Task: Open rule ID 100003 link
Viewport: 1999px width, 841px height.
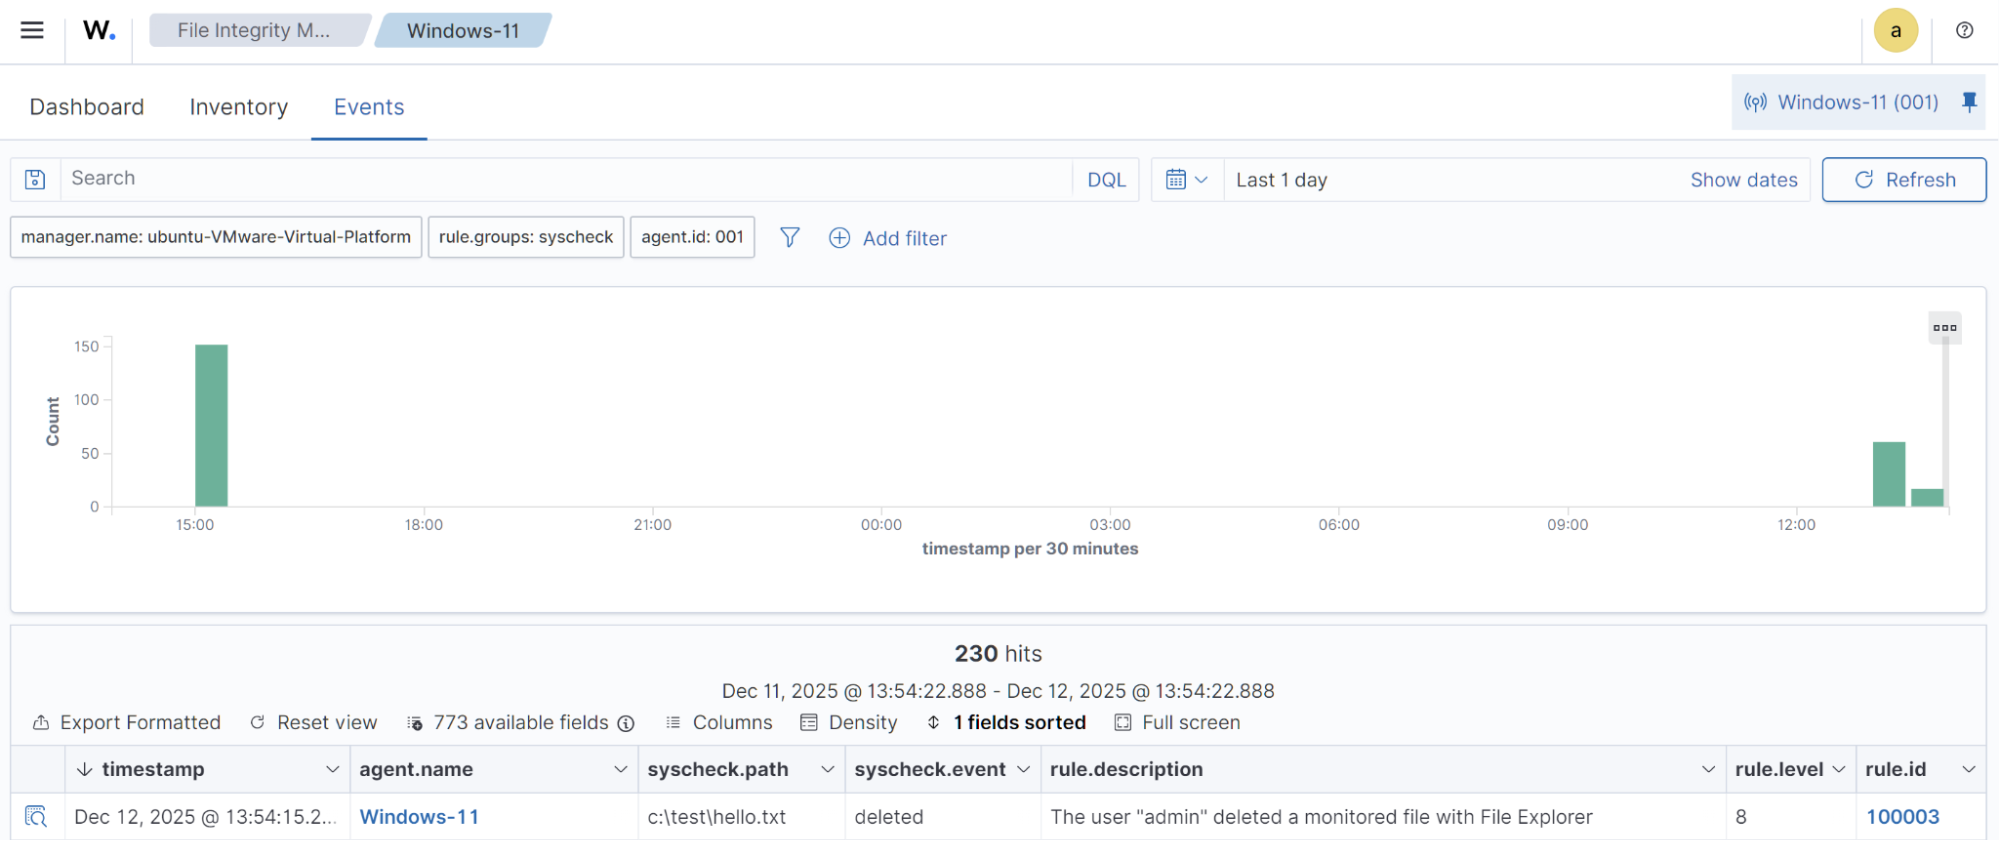Action: (x=1902, y=816)
